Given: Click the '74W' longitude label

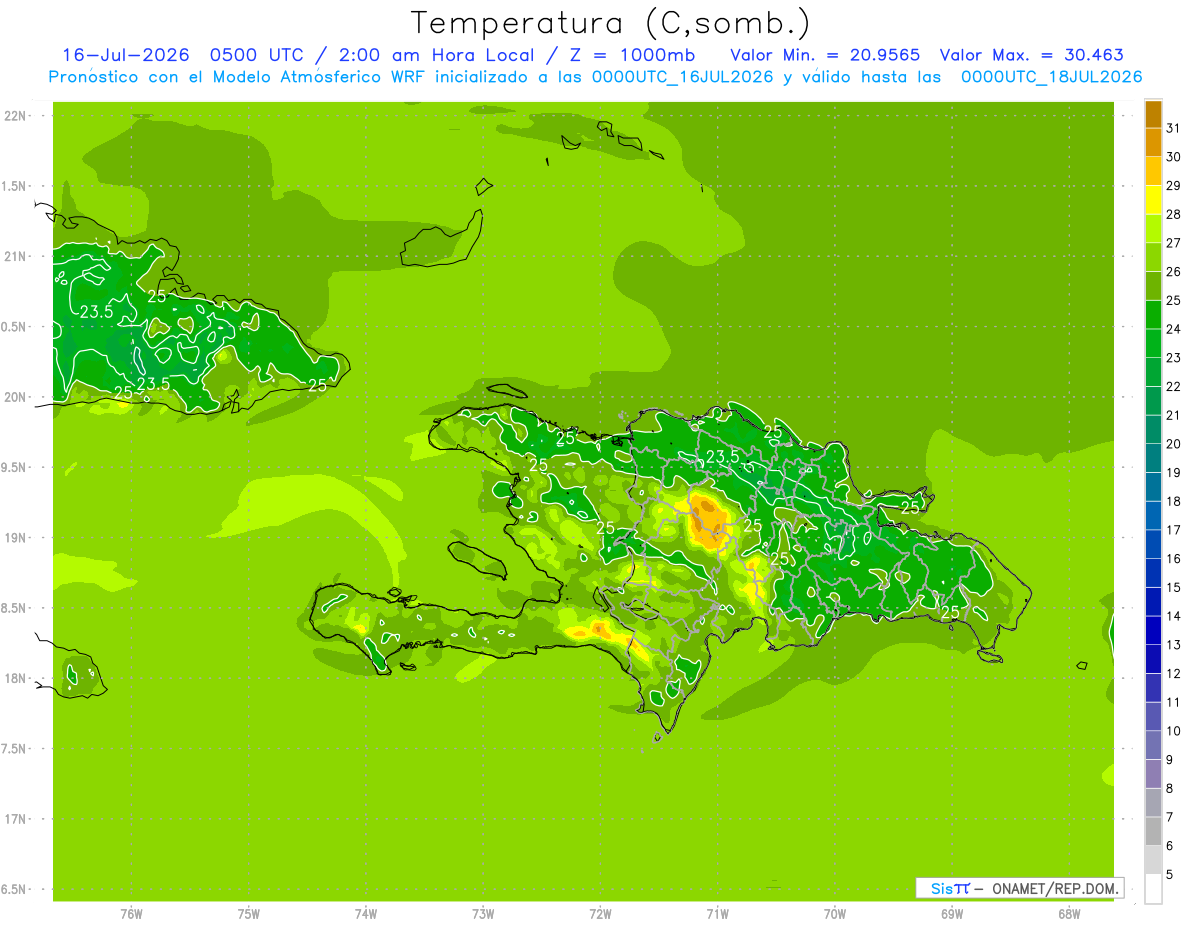Looking at the screenshot, I should pos(366,914).
